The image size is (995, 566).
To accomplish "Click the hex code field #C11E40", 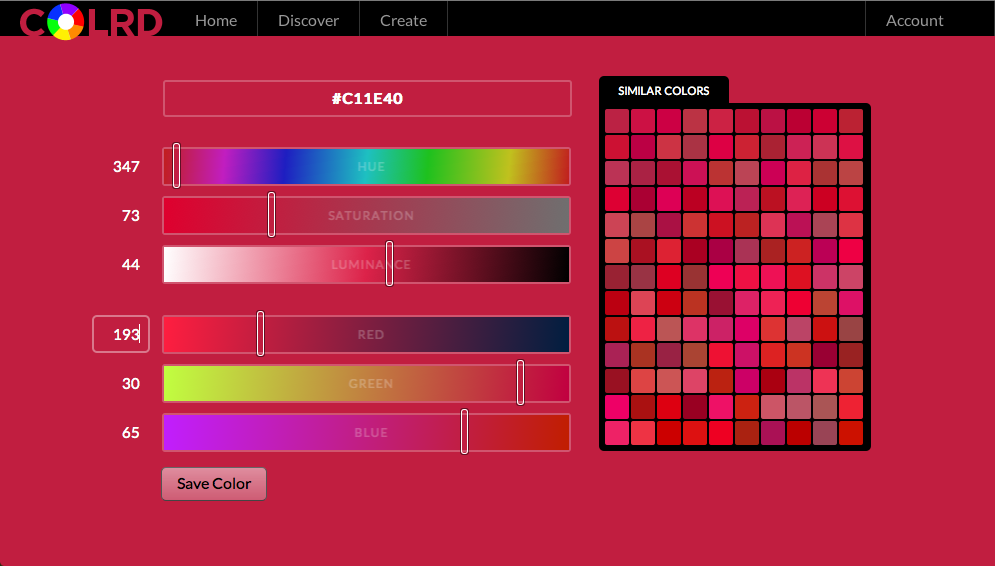I will (367, 99).
